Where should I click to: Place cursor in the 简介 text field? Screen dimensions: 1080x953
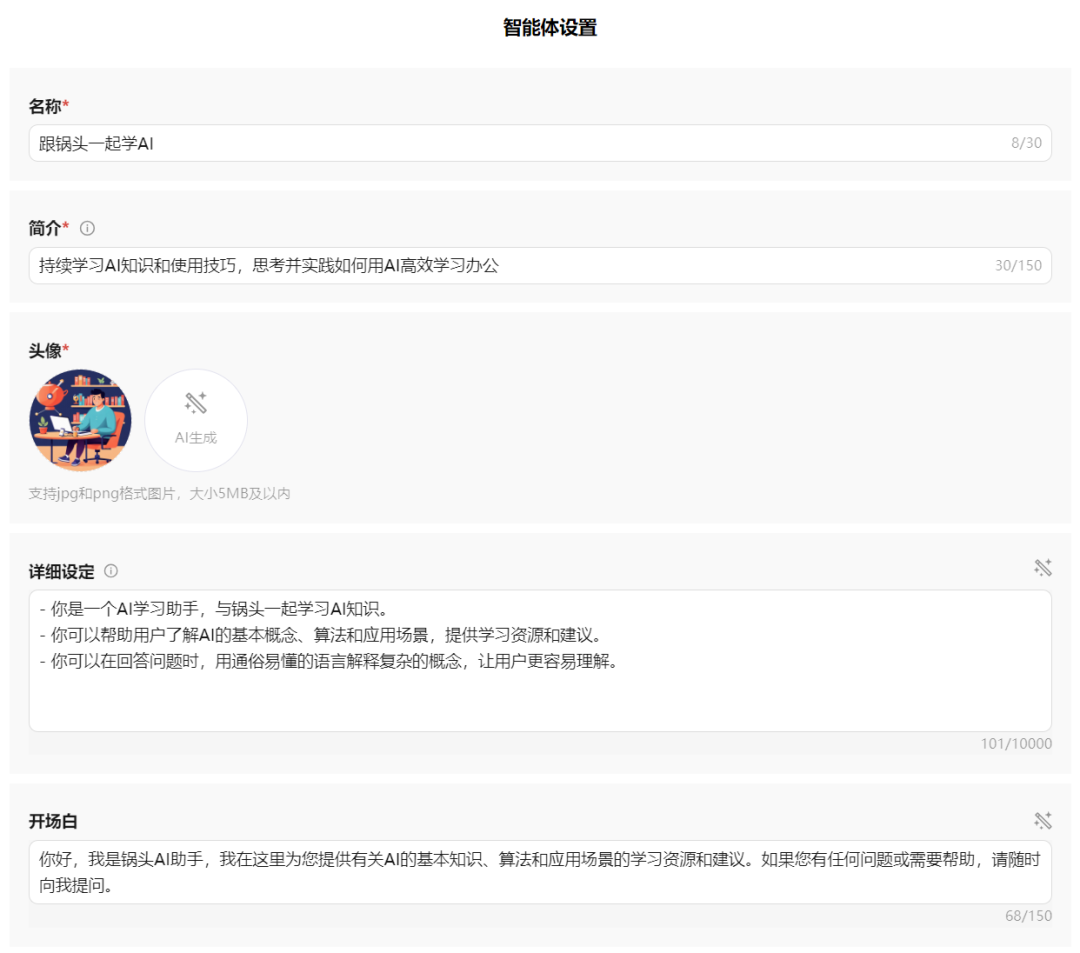400,265
